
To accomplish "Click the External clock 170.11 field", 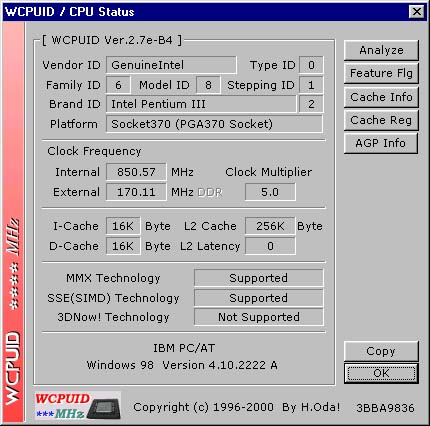I will point(136,192).
